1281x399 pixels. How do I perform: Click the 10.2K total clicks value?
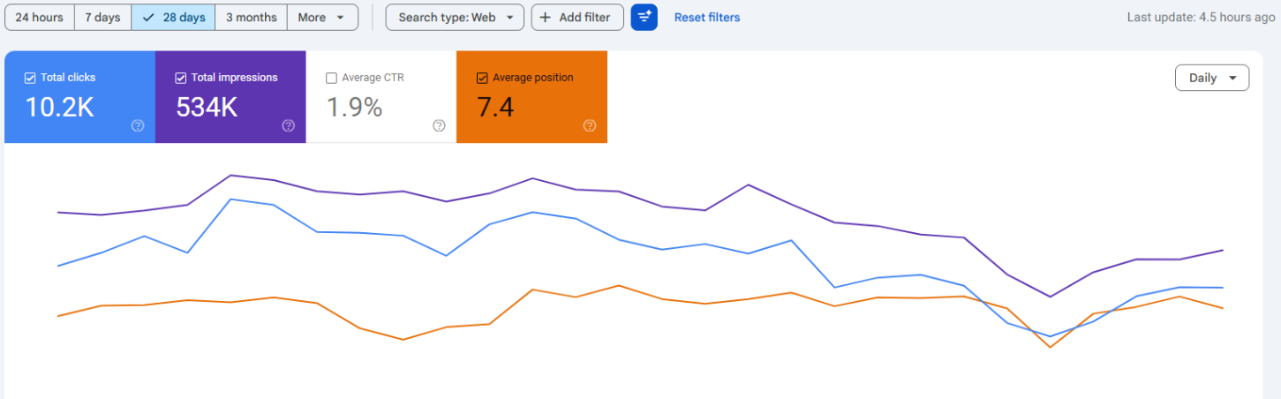tap(59, 108)
